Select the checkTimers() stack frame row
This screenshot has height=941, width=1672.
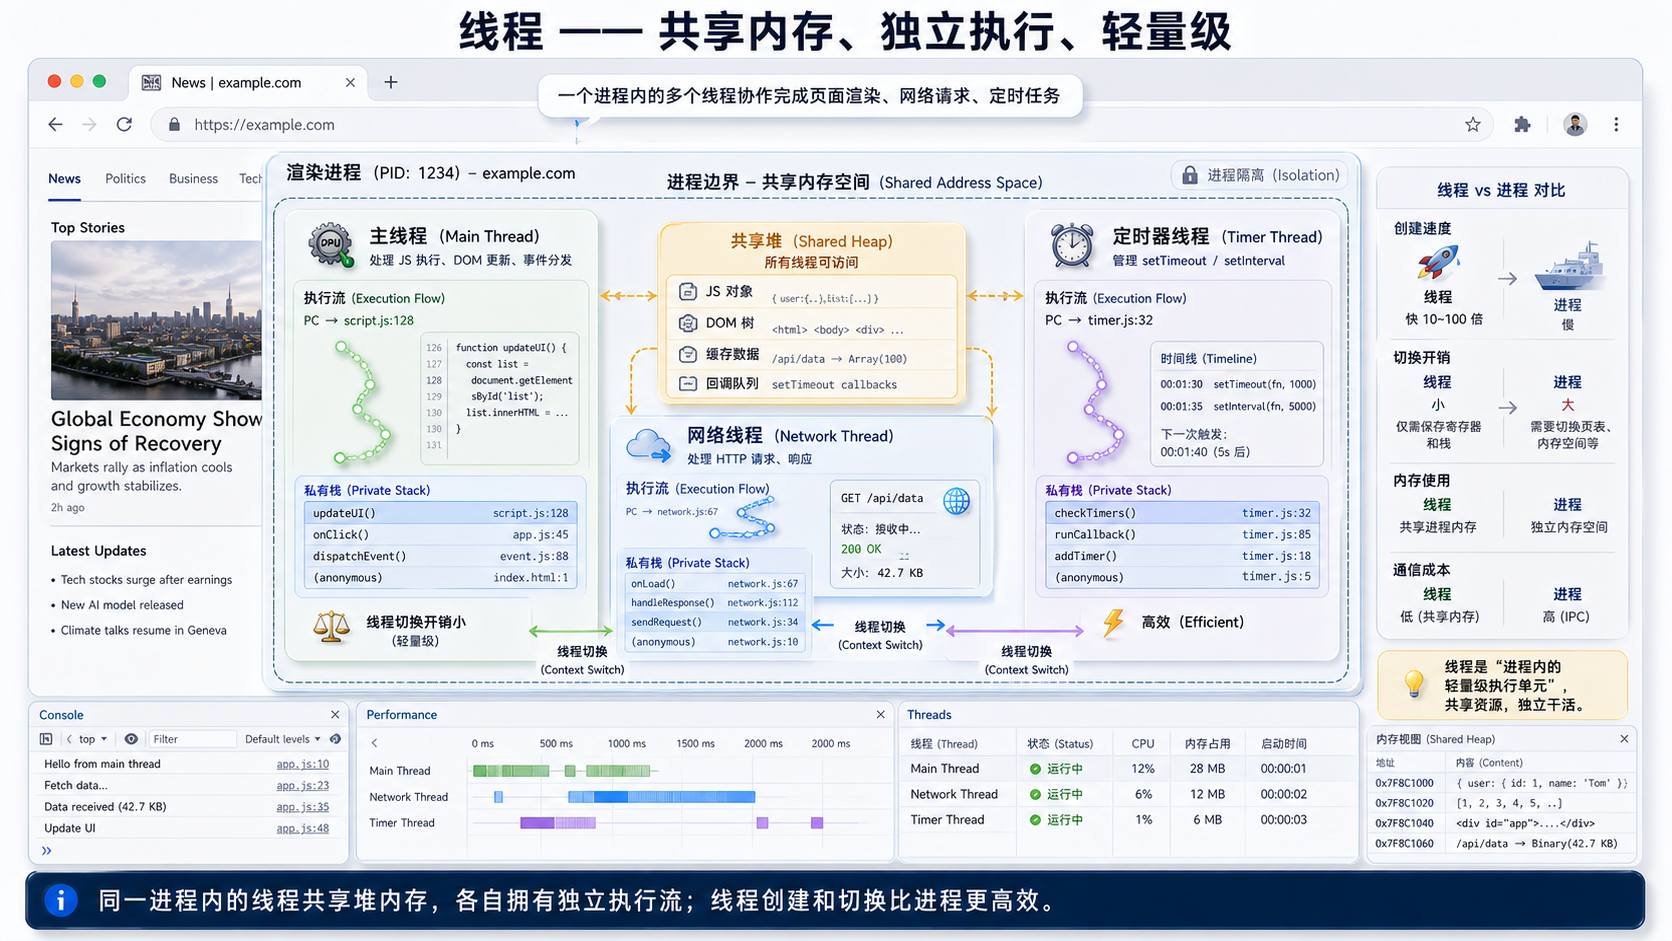point(1182,513)
